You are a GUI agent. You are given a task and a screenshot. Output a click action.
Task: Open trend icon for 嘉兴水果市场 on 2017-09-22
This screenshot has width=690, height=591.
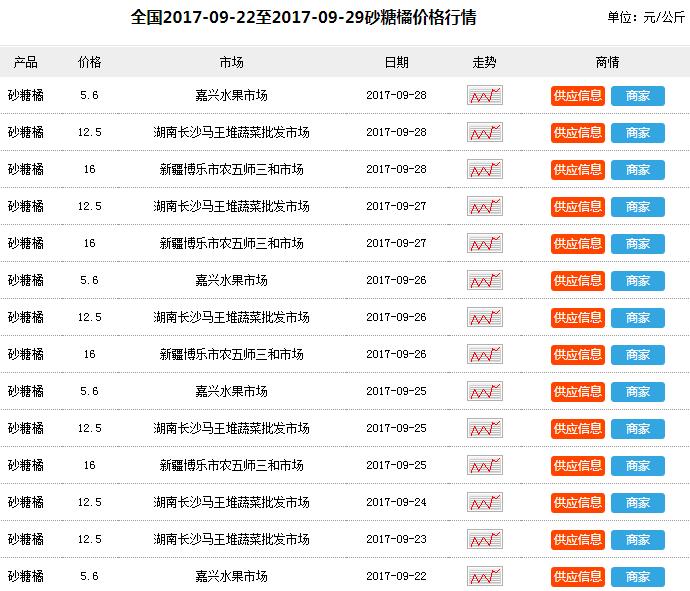coord(484,577)
